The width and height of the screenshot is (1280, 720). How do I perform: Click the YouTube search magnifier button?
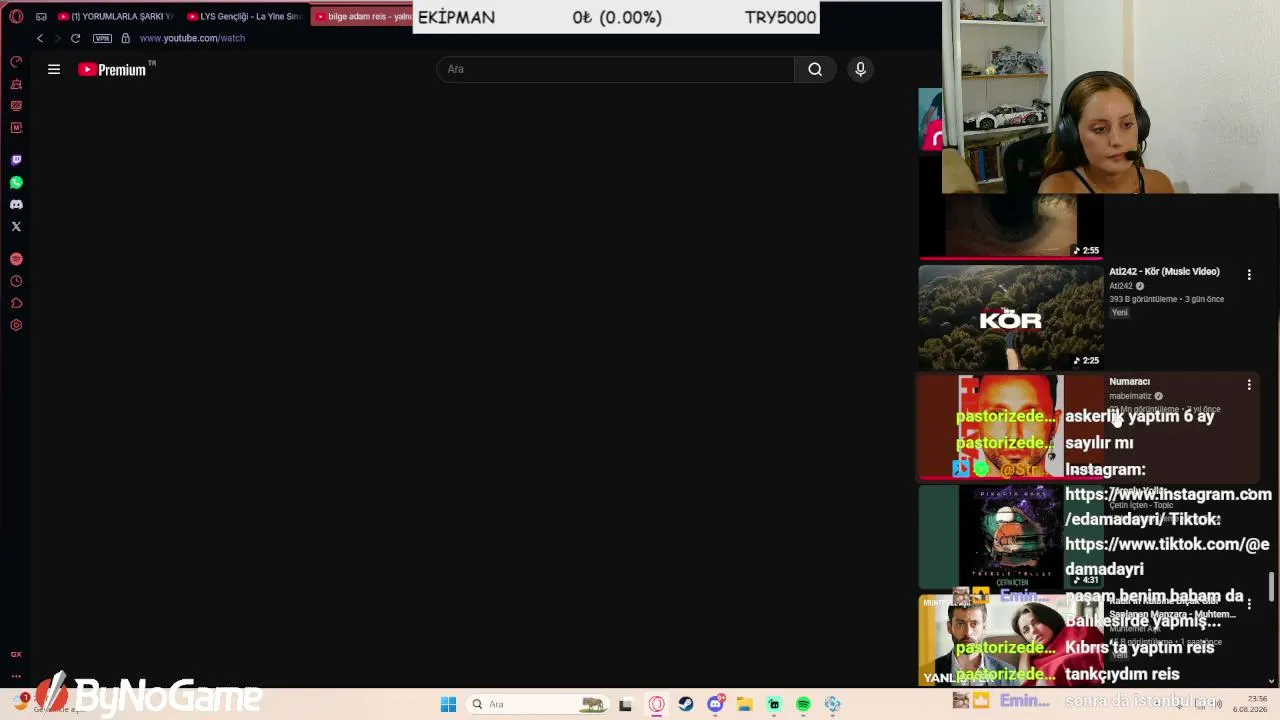(815, 69)
